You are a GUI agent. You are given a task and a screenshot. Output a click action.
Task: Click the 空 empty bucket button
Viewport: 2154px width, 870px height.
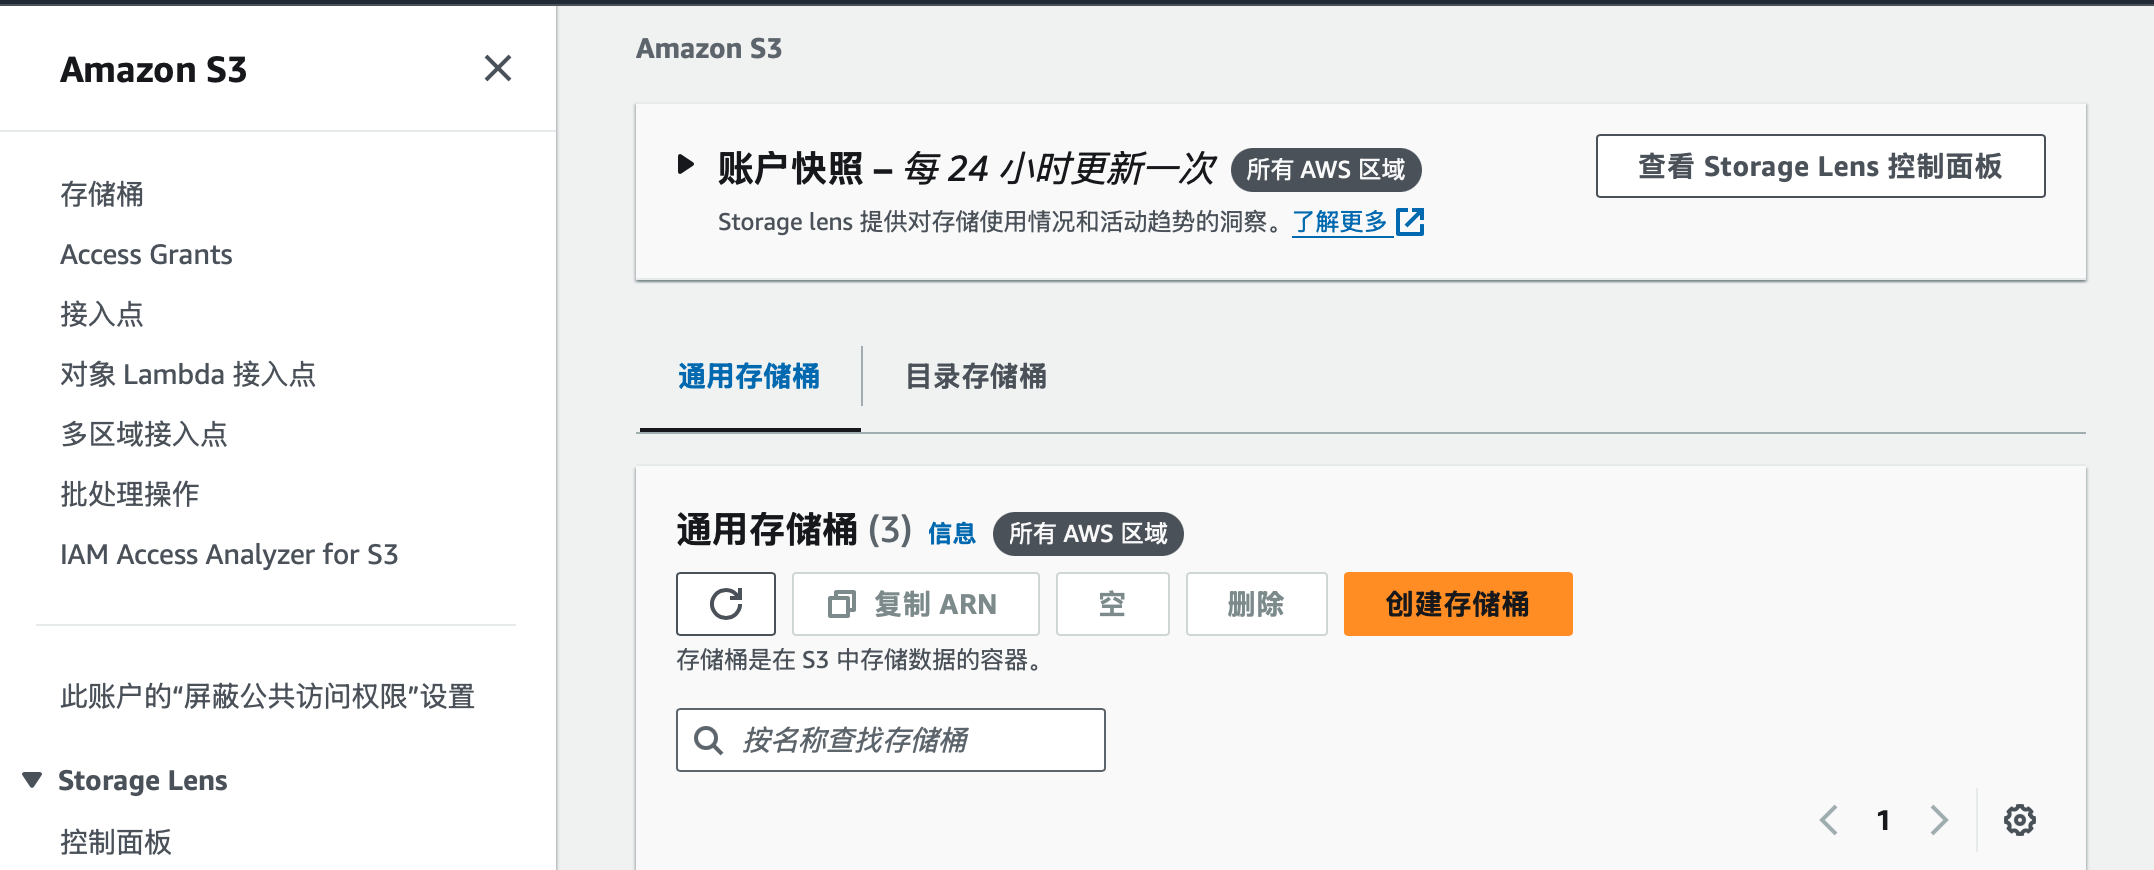[x=1112, y=604]
